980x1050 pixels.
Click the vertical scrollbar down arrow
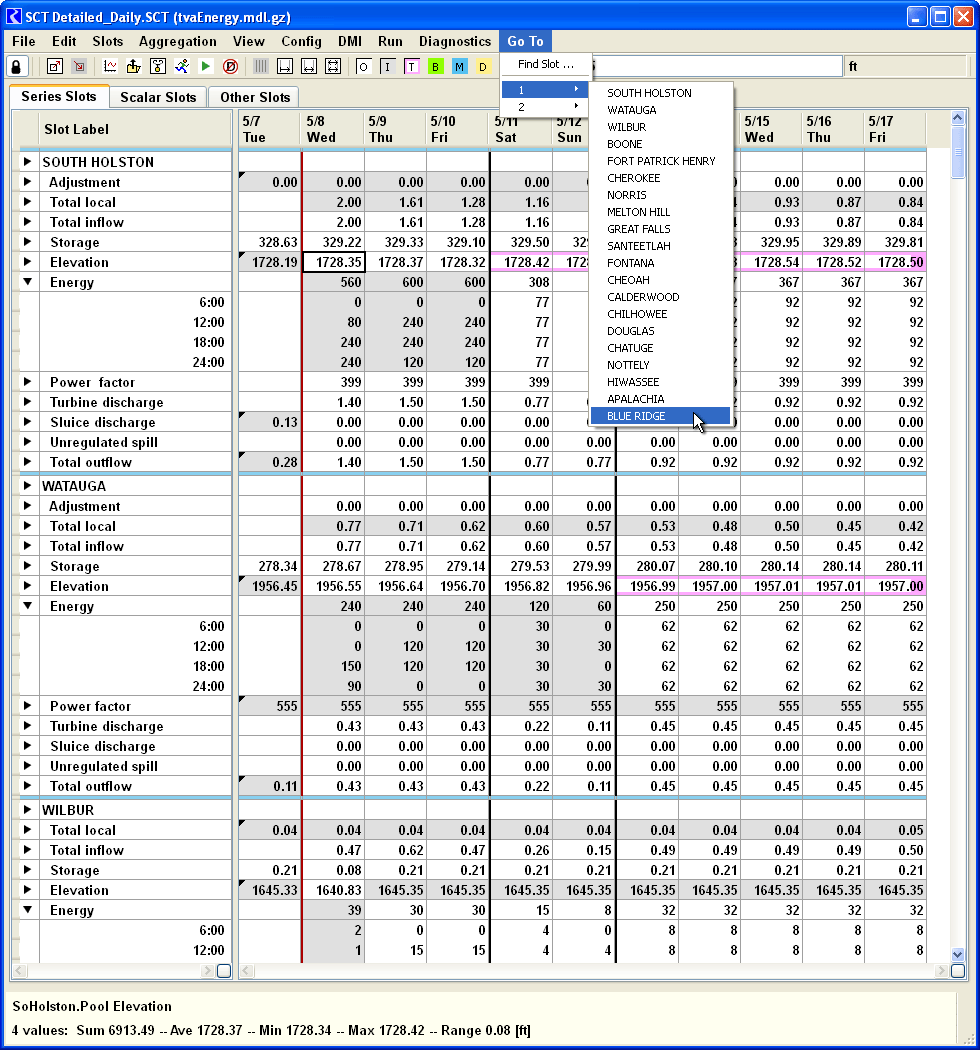(958, 954)
